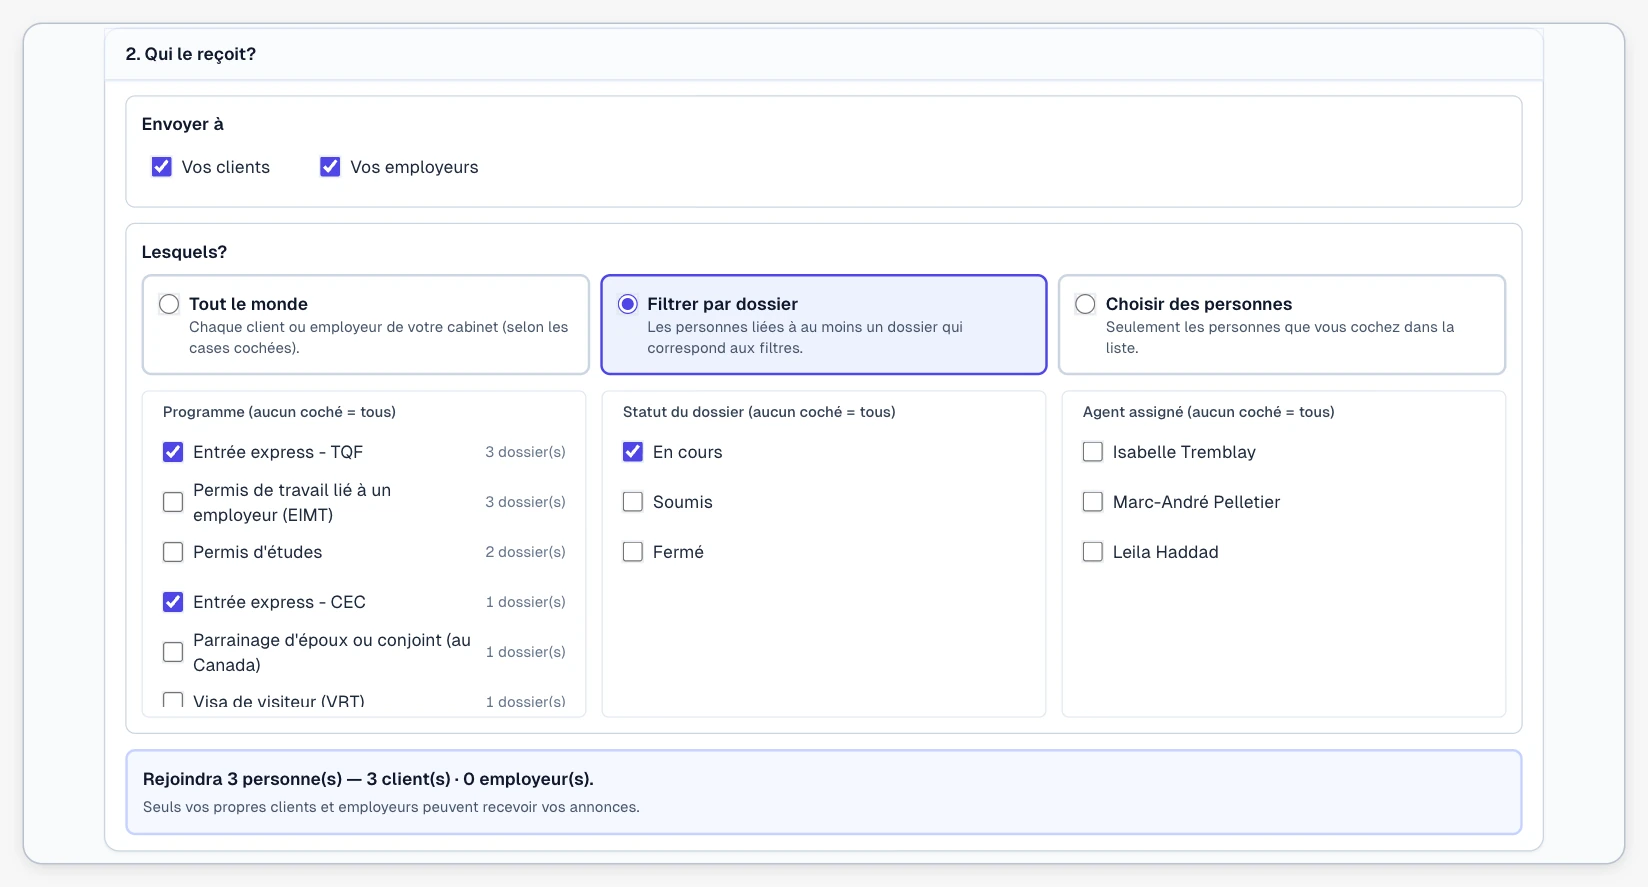Select the Tout le monde radio option

click(169, 304)
